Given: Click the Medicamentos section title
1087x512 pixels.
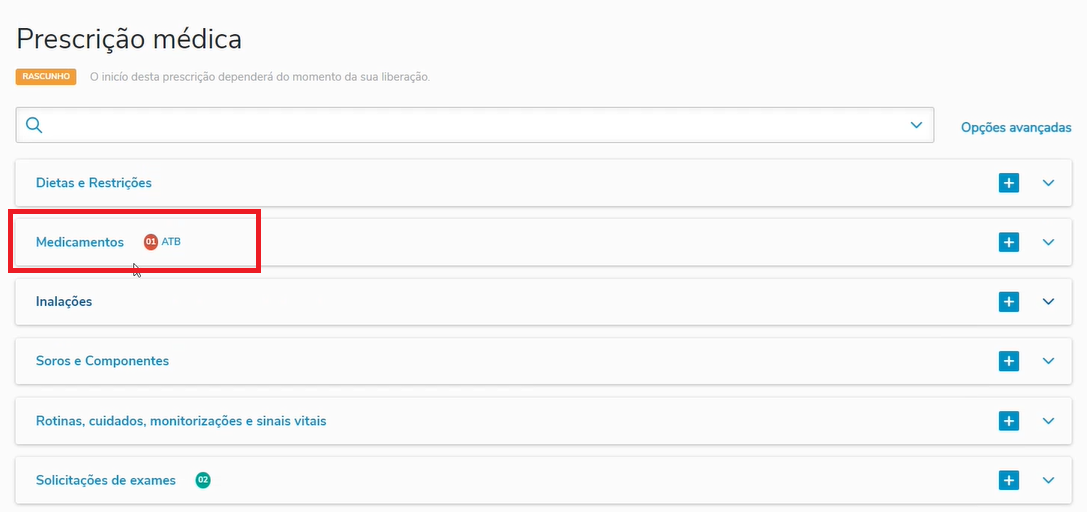Looking at the screenshot, I should pyautogui.click(x=80, y=242).
